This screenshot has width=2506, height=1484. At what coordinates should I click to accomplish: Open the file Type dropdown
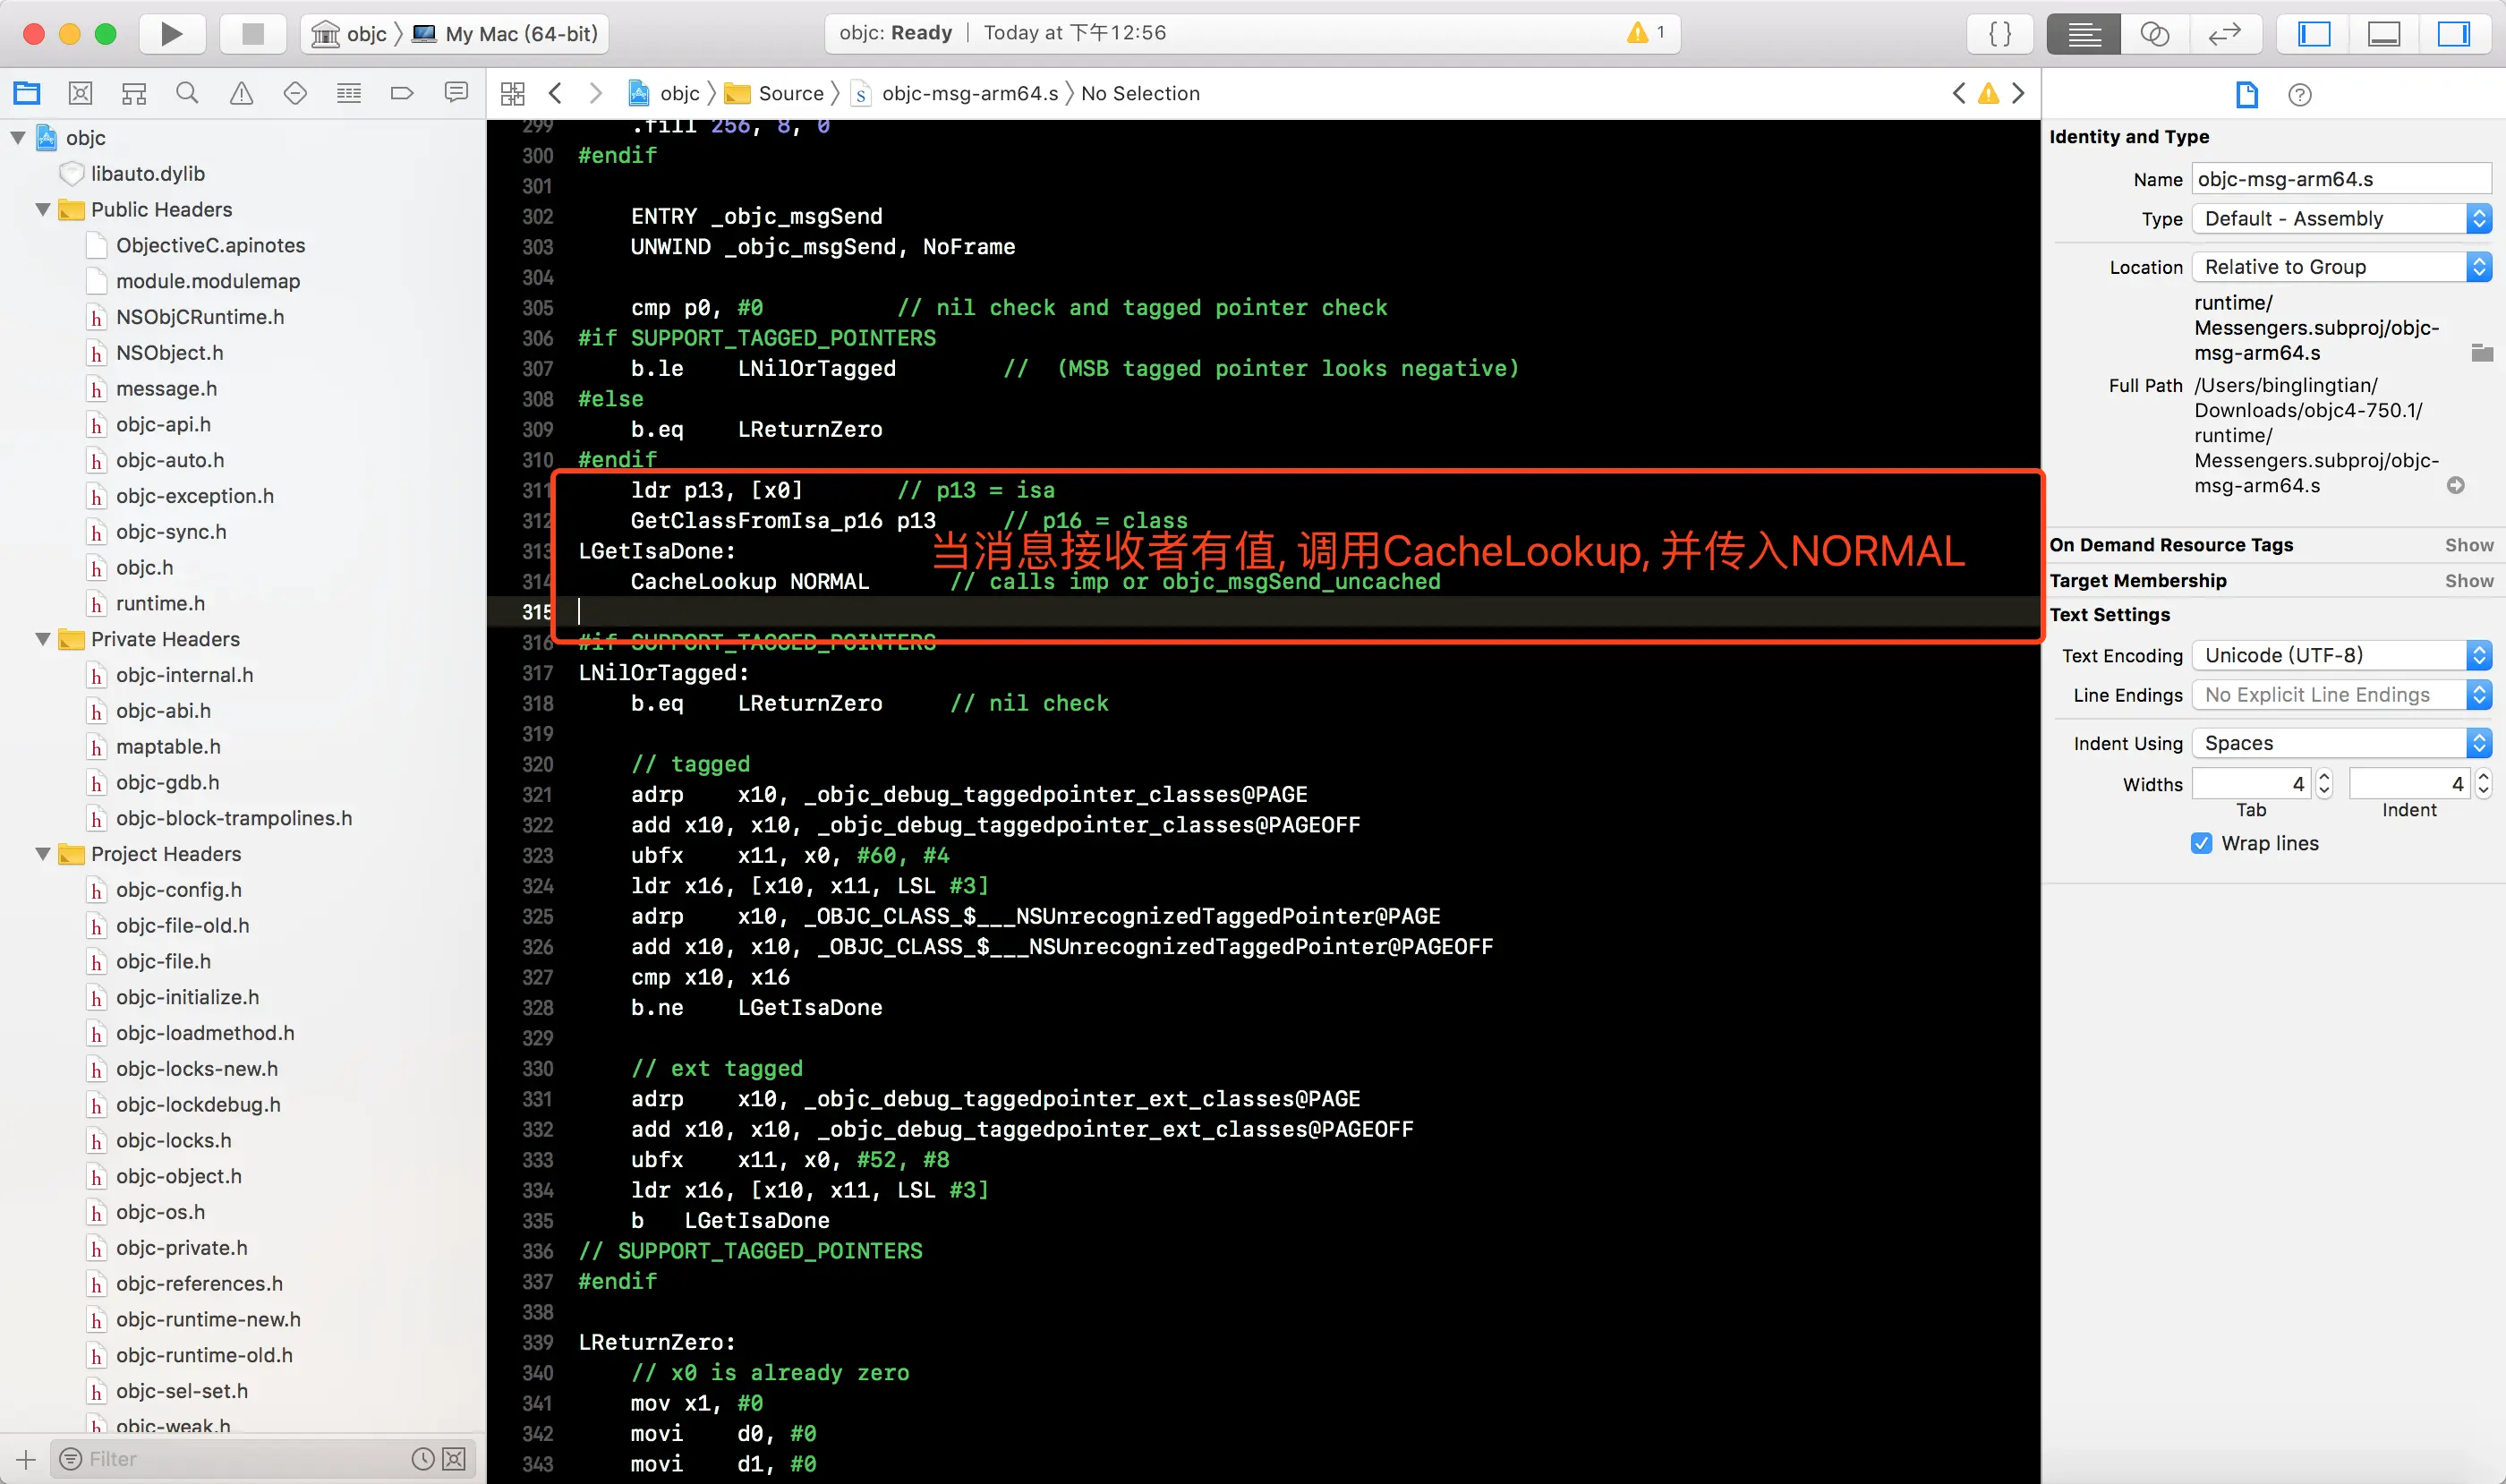[x=2340, y=218]
